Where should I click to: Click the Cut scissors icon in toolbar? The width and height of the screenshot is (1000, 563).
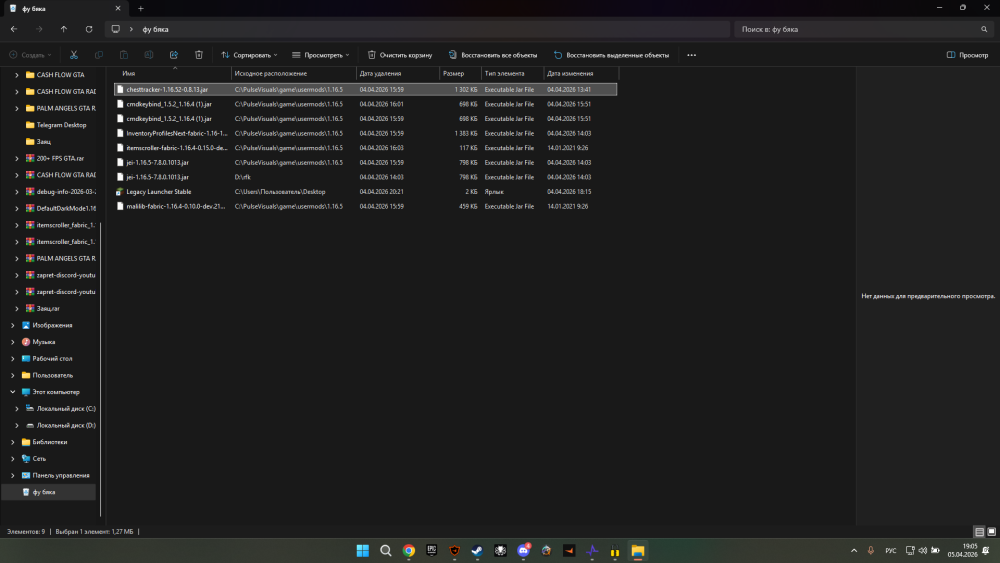pyautogui.click(x=74, y=55)
